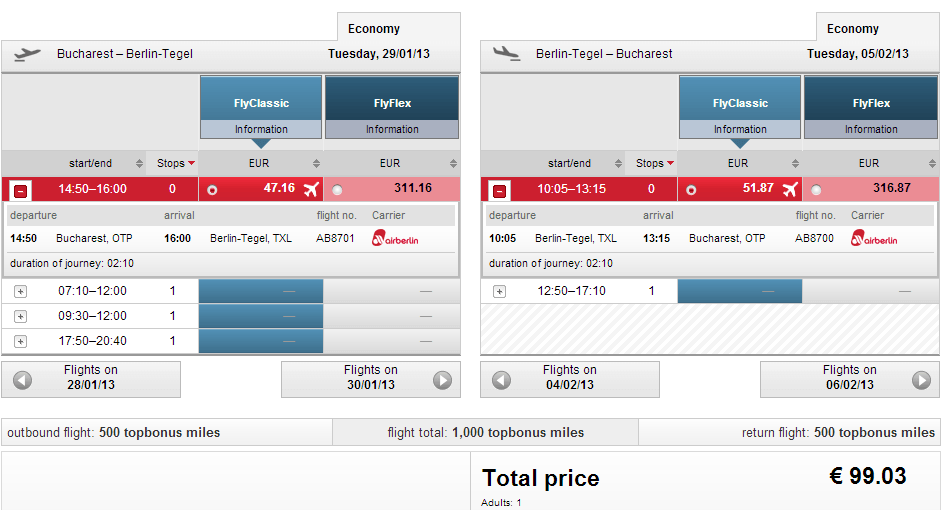
Task: Open the outbound Economy tab
Action: pyautogui.click(x=374, y=29)
